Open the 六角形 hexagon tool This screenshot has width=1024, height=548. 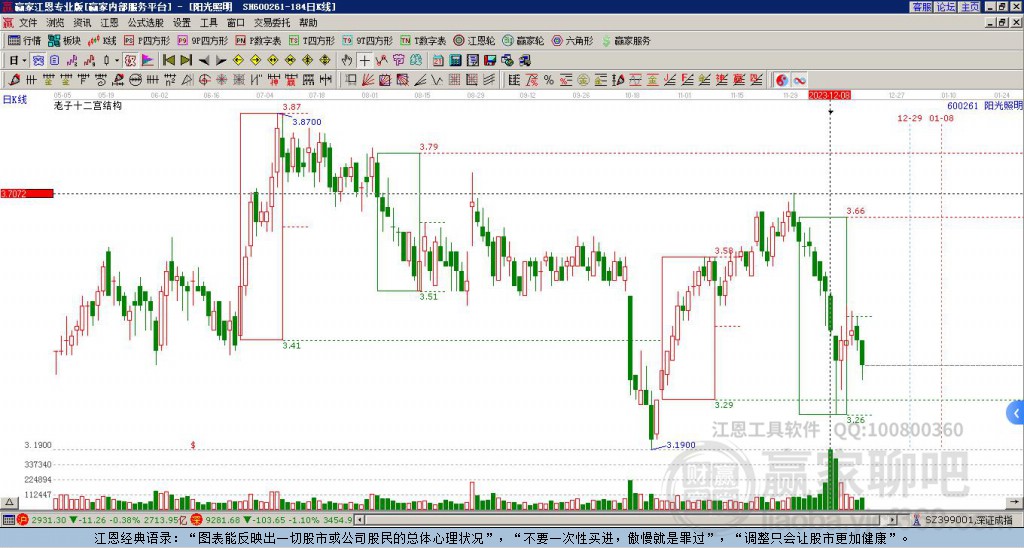pyautogui.click(x=572, y=41)
